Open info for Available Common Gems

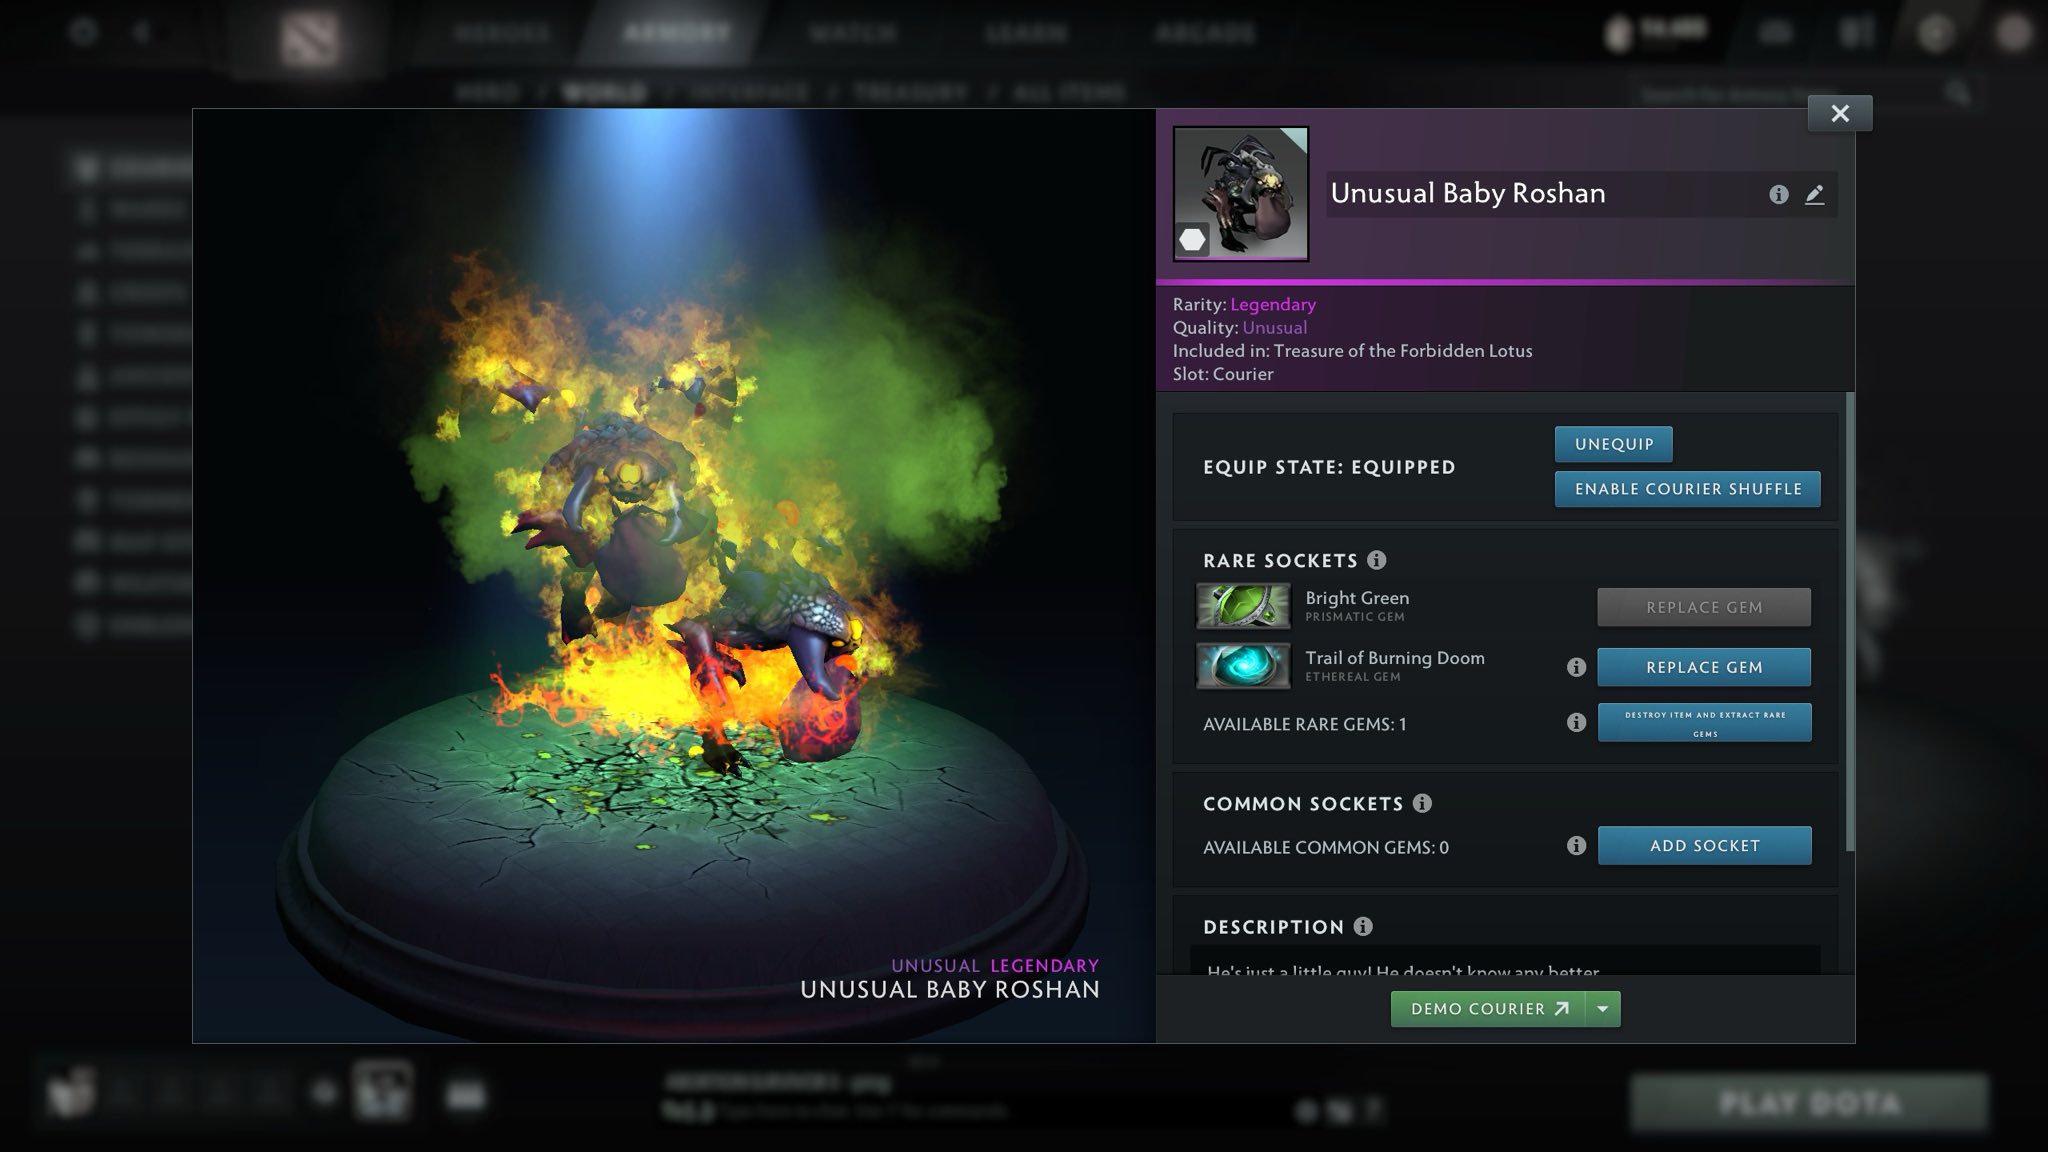(x=1576, y=846)
